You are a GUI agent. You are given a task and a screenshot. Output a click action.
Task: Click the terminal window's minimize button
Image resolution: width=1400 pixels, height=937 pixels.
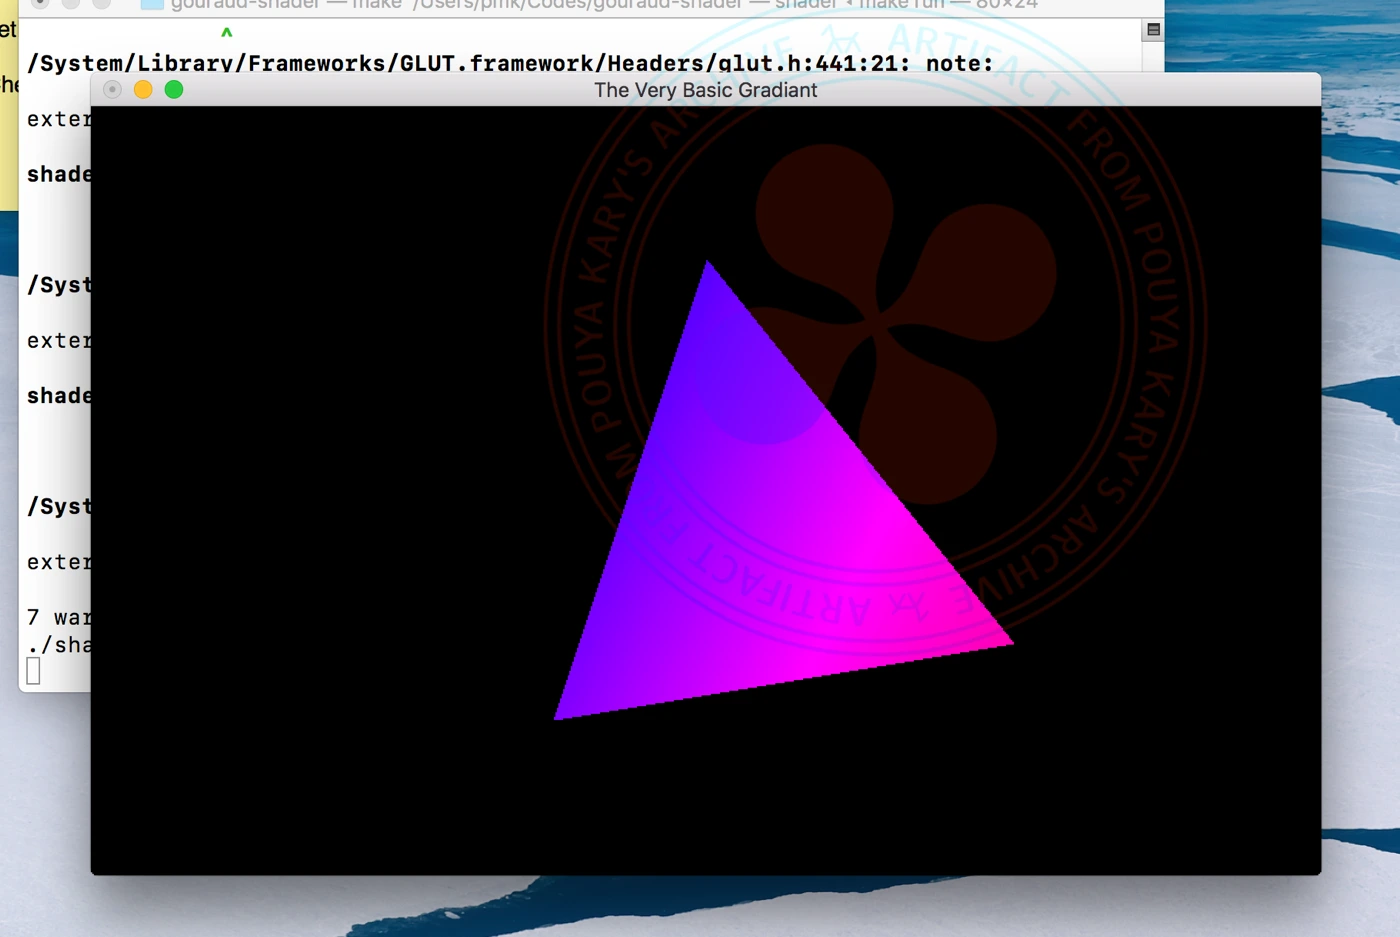71,3
